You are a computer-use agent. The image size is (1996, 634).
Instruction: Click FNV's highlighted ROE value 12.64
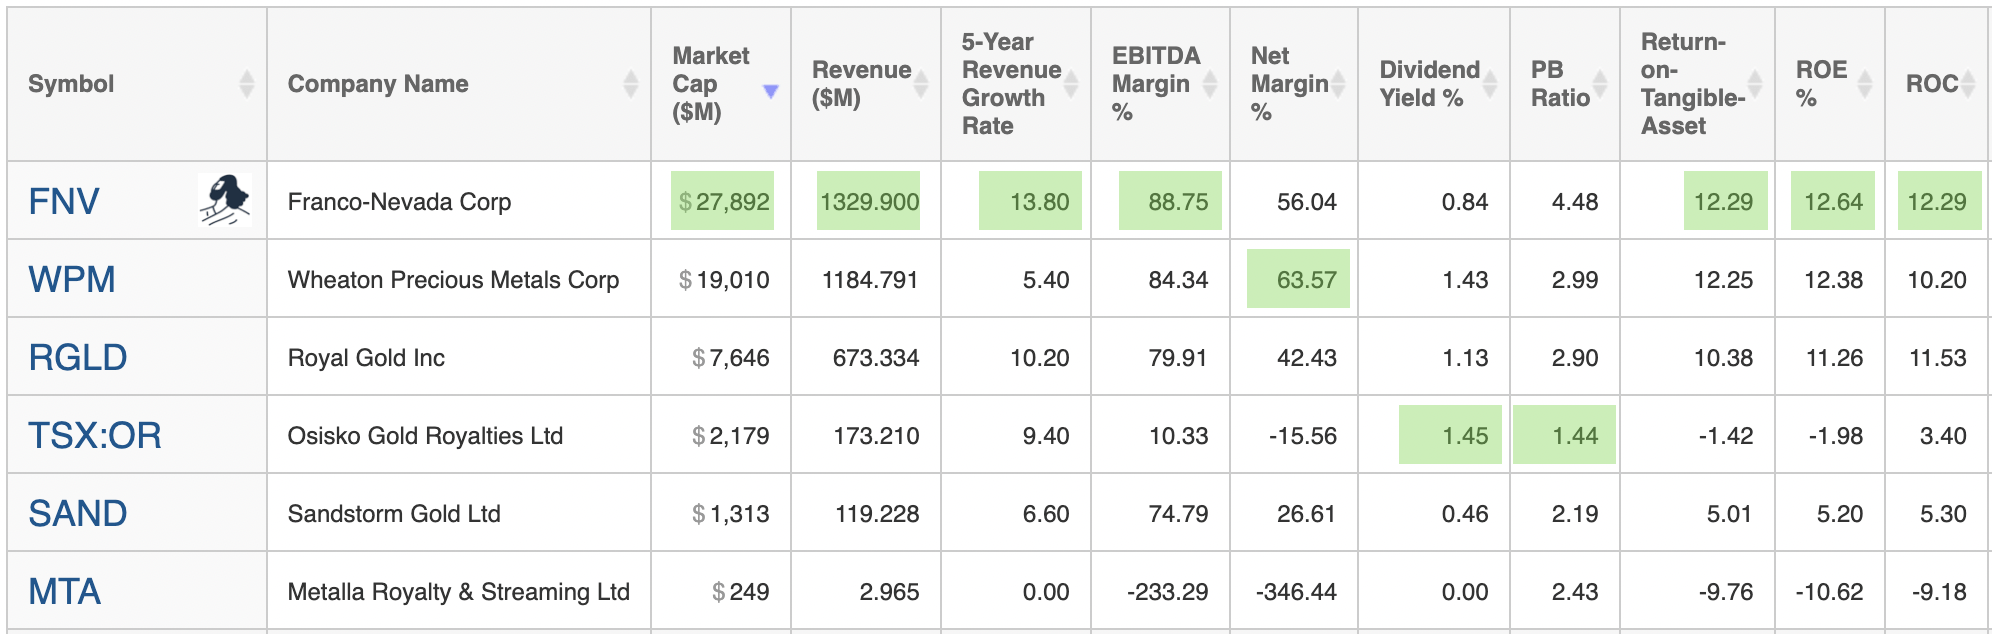[1833, 202]
